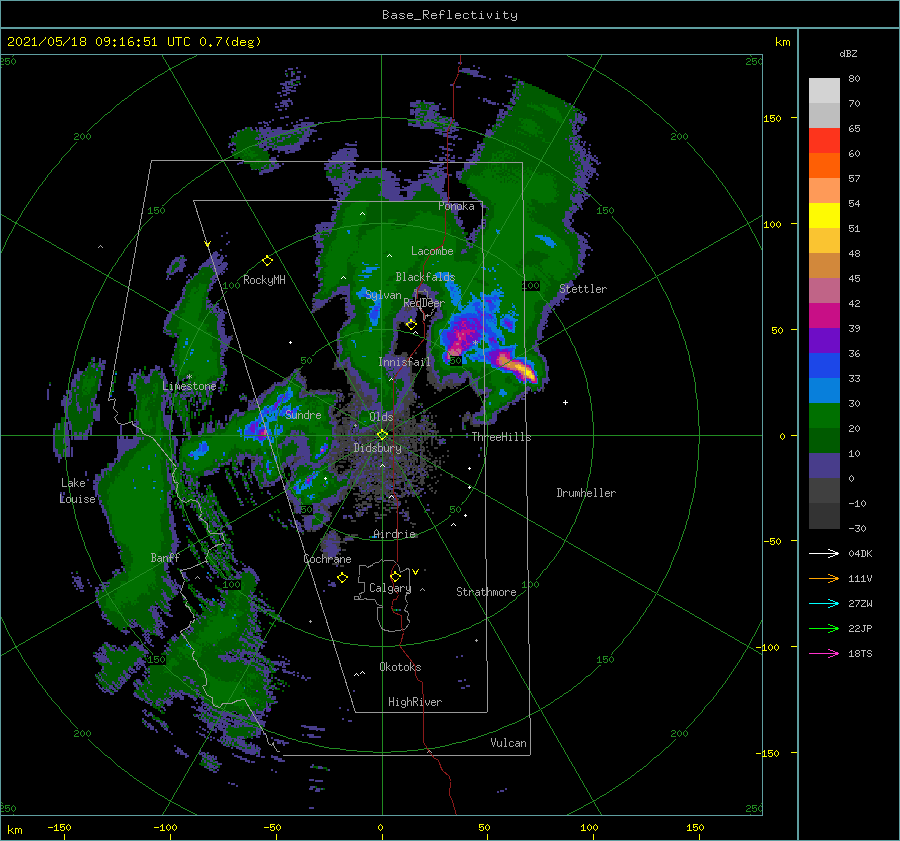Click the Calgary city boundary outline
Image resolution: width=900 pixels, height=841 pixels.
(x=383, y=596)
